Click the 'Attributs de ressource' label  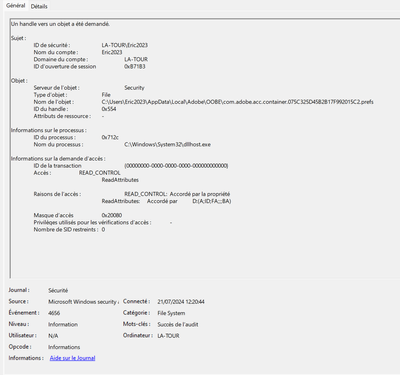coord(62,116)
